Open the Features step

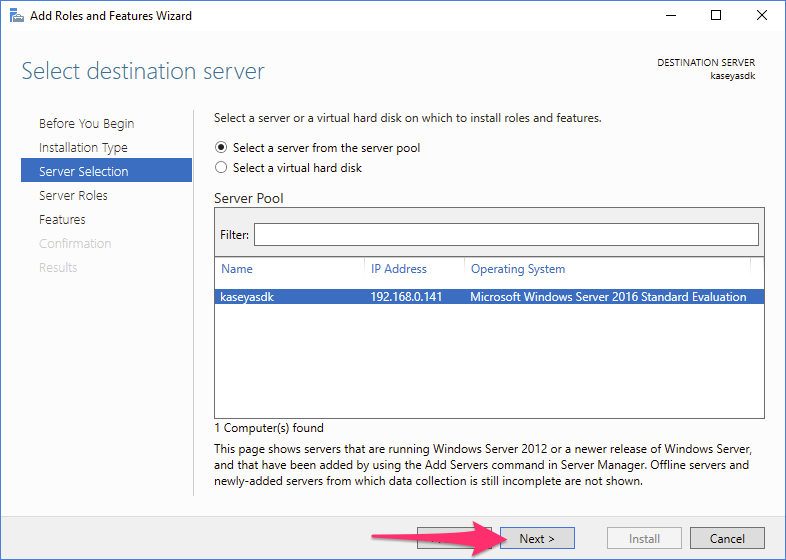coord(62,220)
